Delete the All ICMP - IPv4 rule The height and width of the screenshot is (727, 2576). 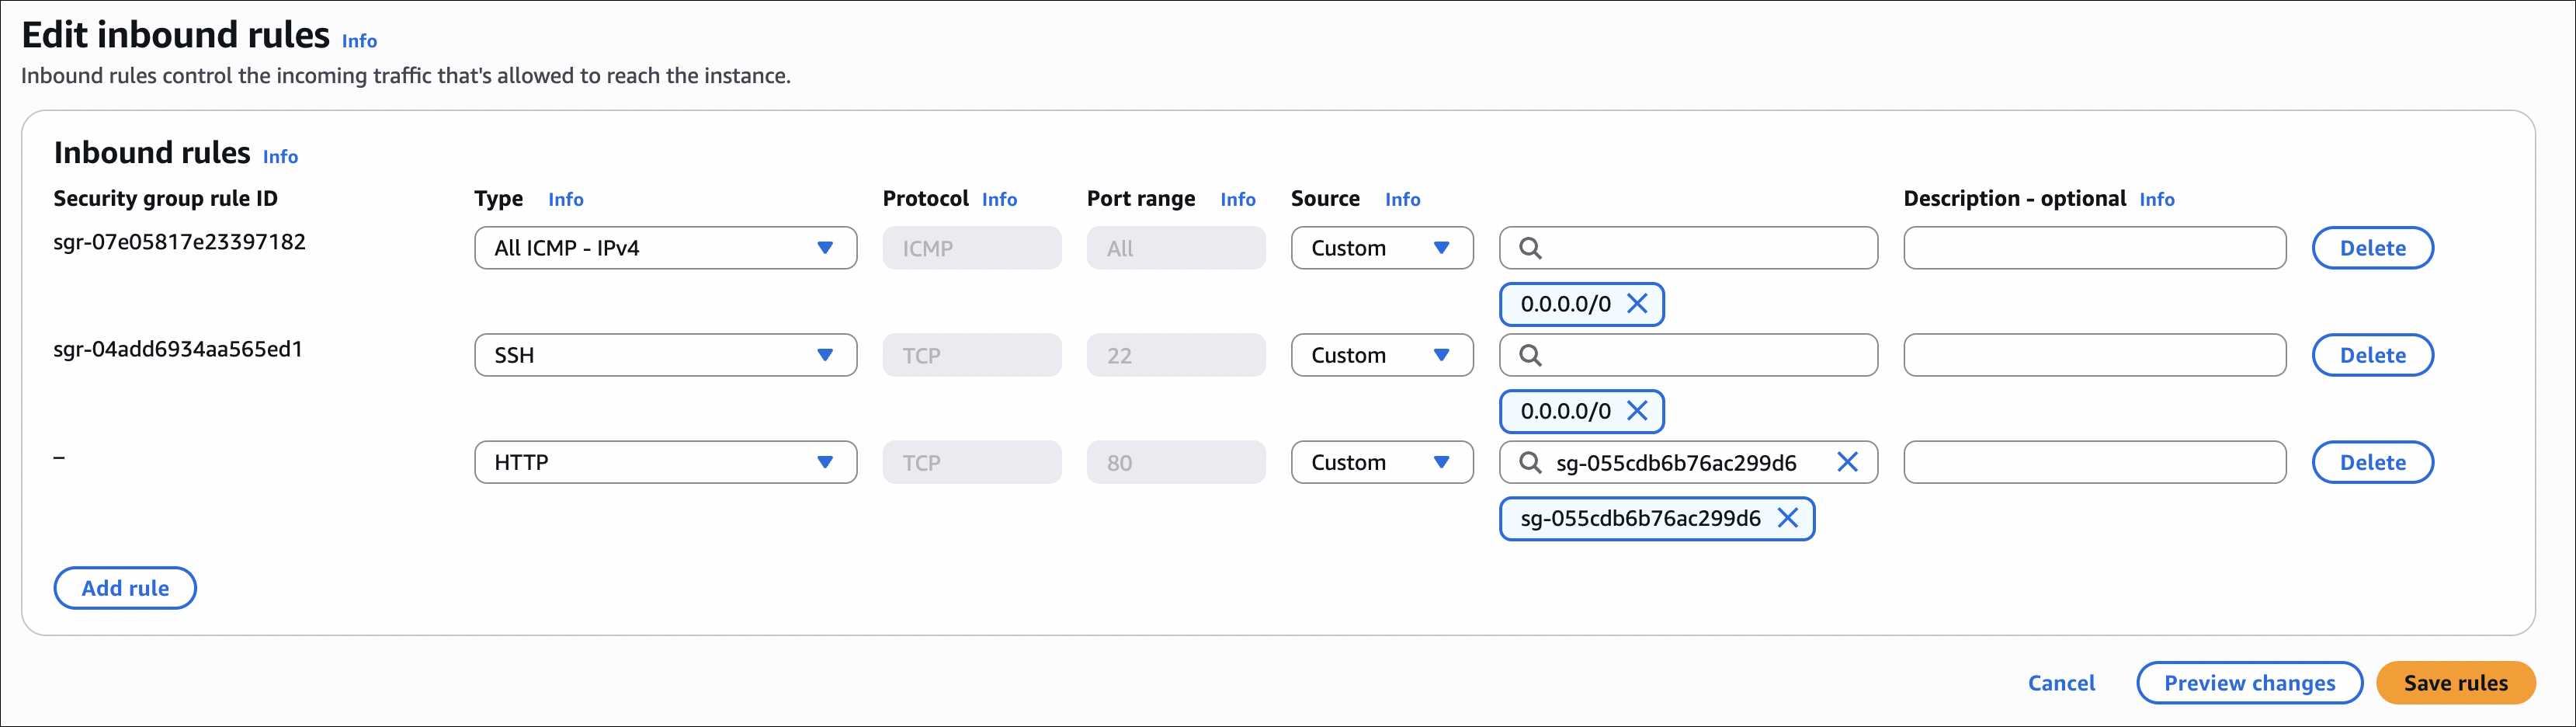pyautogui.click(x=2372, y=248)
